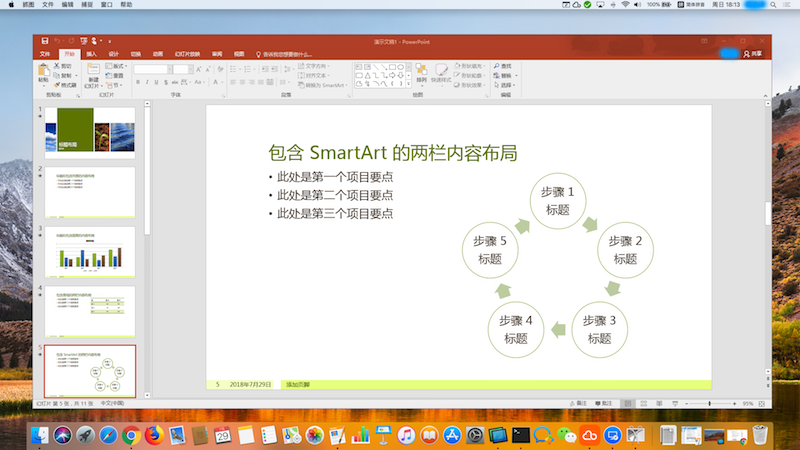Decrease font size with the smaller A
The width and height of the screenshot is (800, 450).
click(x=208, y=69)
